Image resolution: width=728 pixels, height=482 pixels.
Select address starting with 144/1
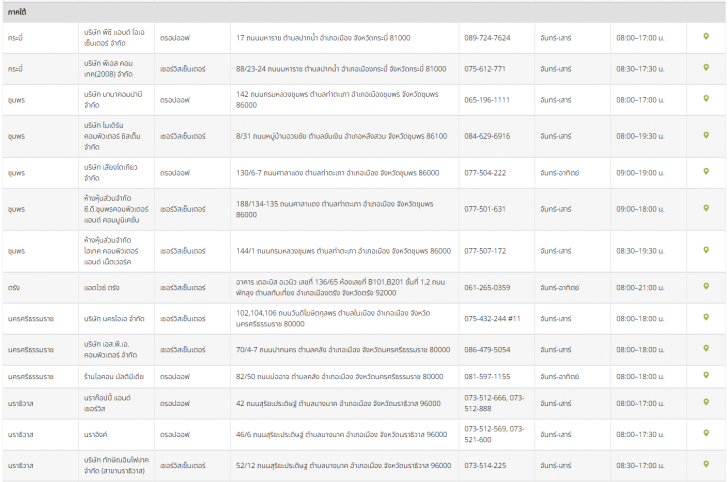[x=343, y=251]
